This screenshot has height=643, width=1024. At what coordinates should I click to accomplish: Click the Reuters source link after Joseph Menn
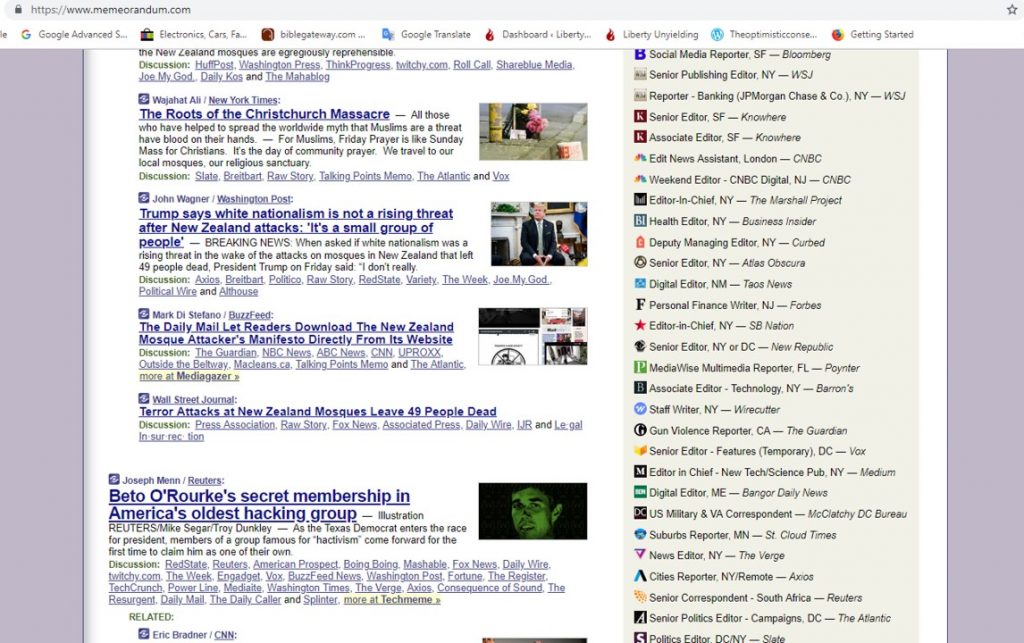coord(204,481)
